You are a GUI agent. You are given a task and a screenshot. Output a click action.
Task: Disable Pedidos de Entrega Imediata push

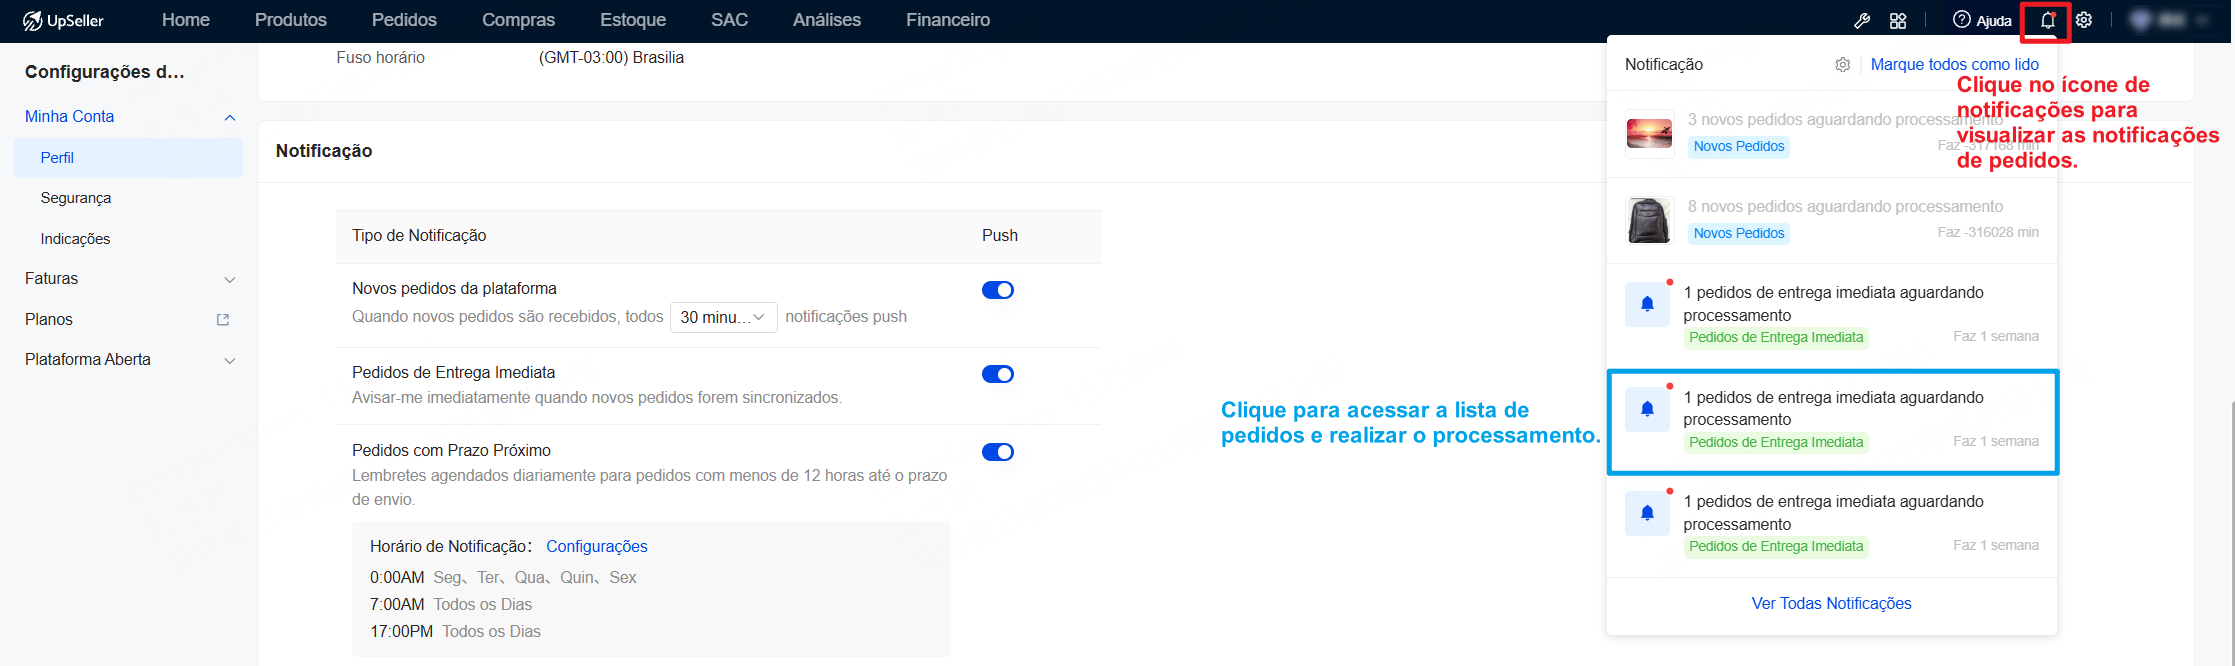pos(998,374)
